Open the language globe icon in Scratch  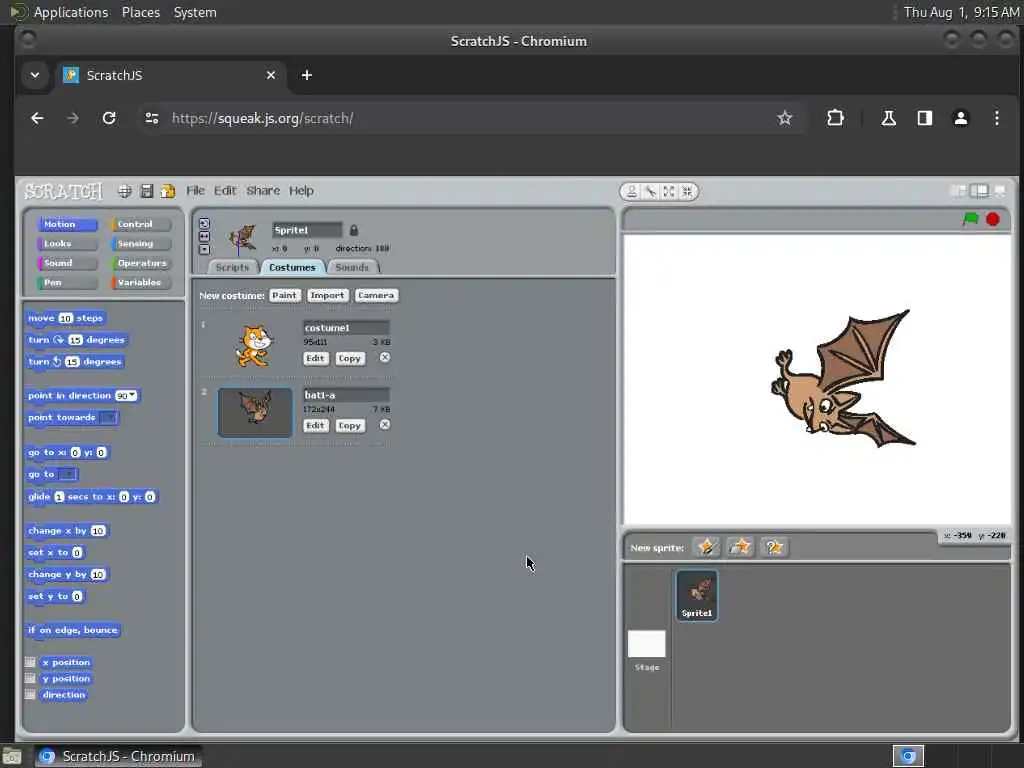[124, 191]
